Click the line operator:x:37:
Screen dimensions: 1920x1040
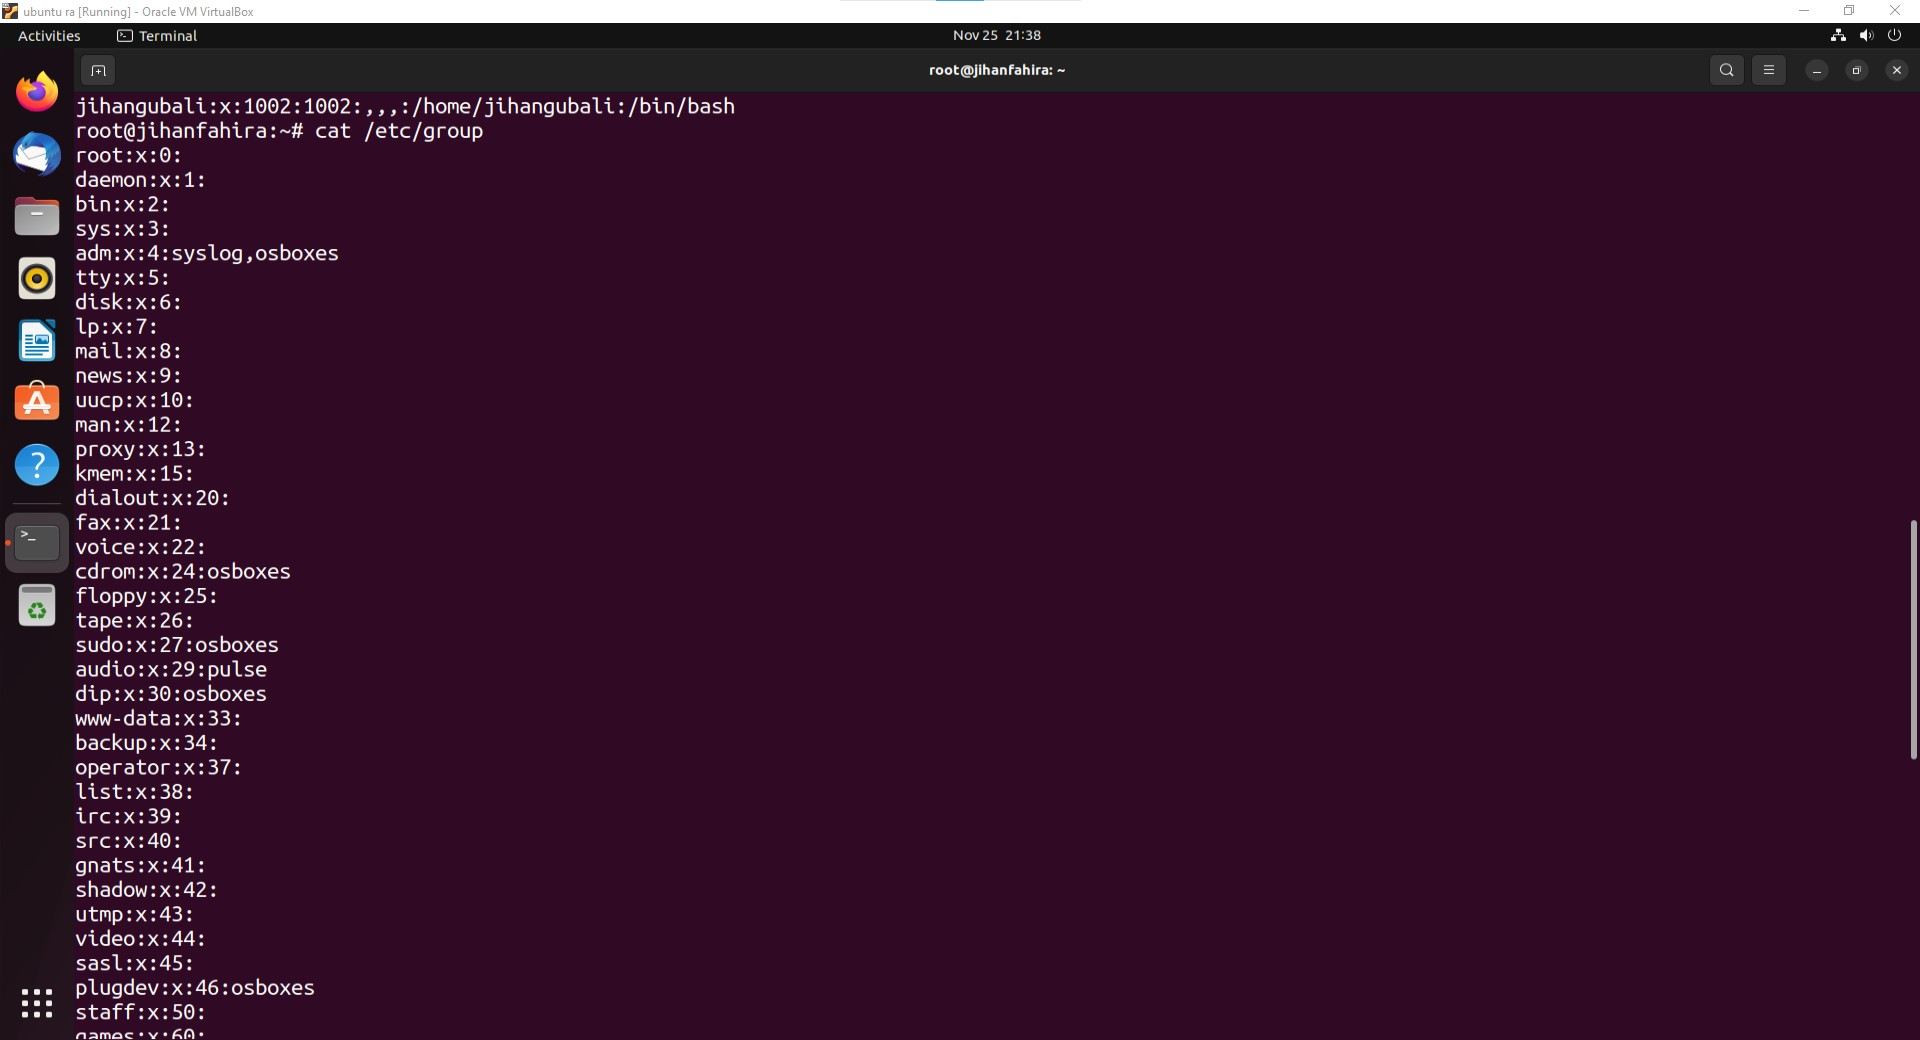159,767
